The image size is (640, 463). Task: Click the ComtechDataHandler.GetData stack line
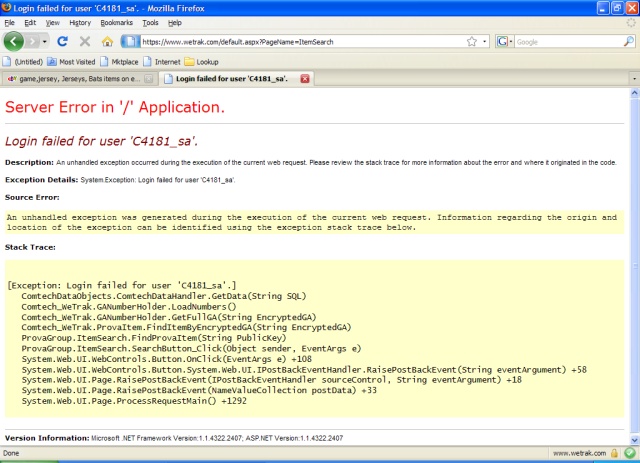click(x=164, y=296)
